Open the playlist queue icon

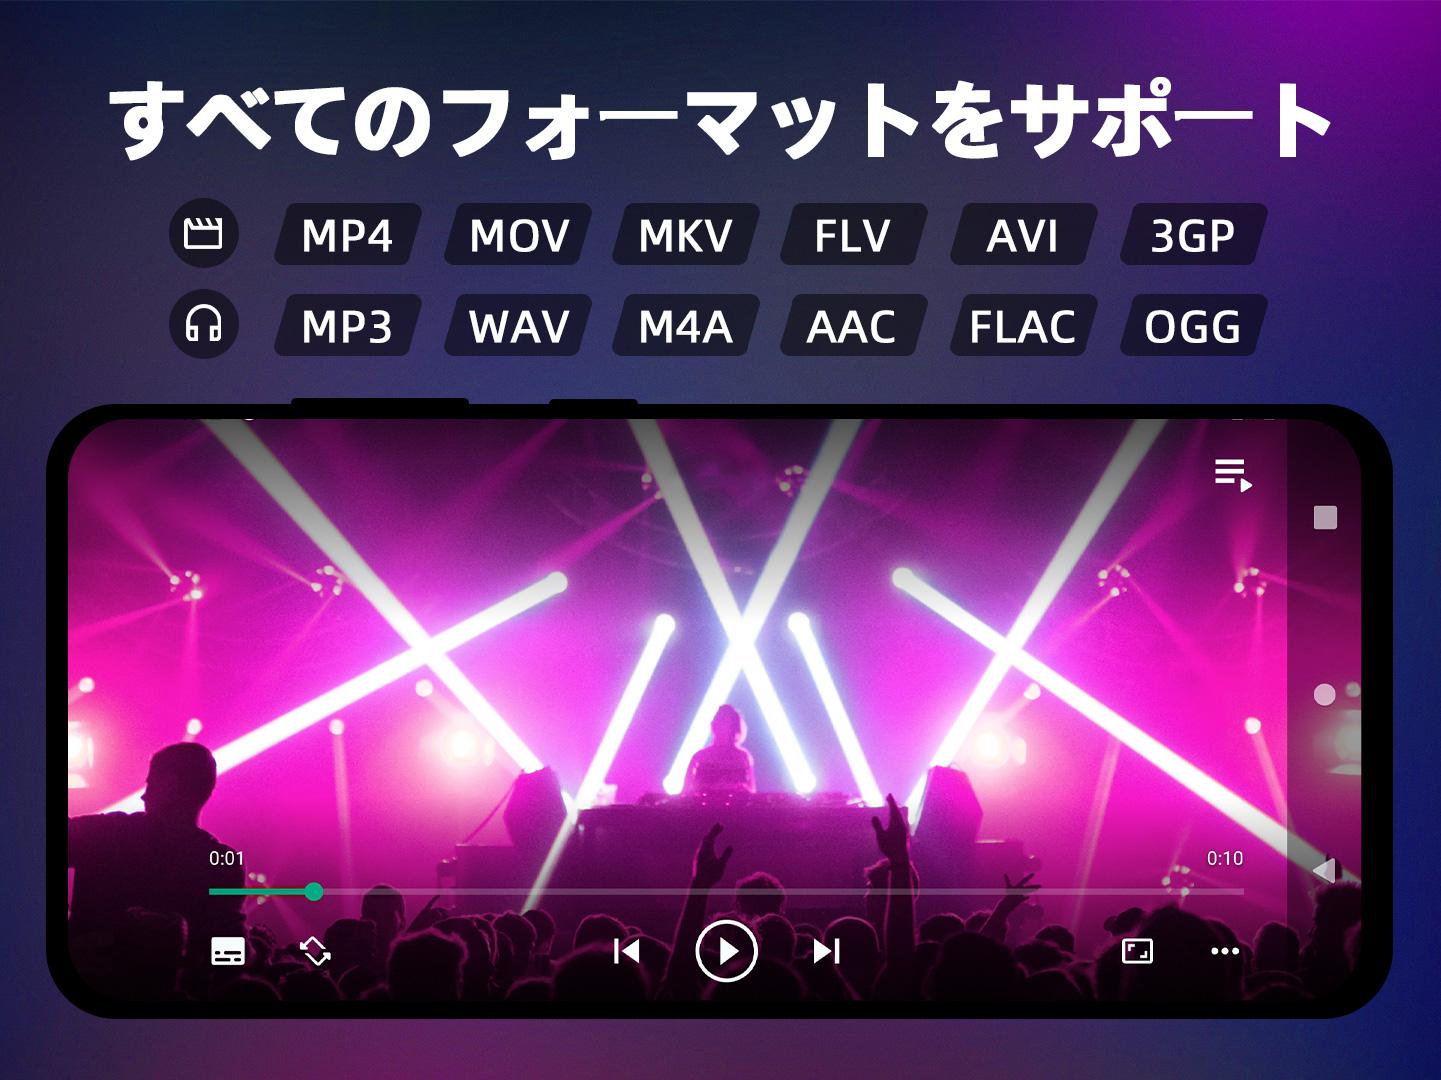[1233, 475]
